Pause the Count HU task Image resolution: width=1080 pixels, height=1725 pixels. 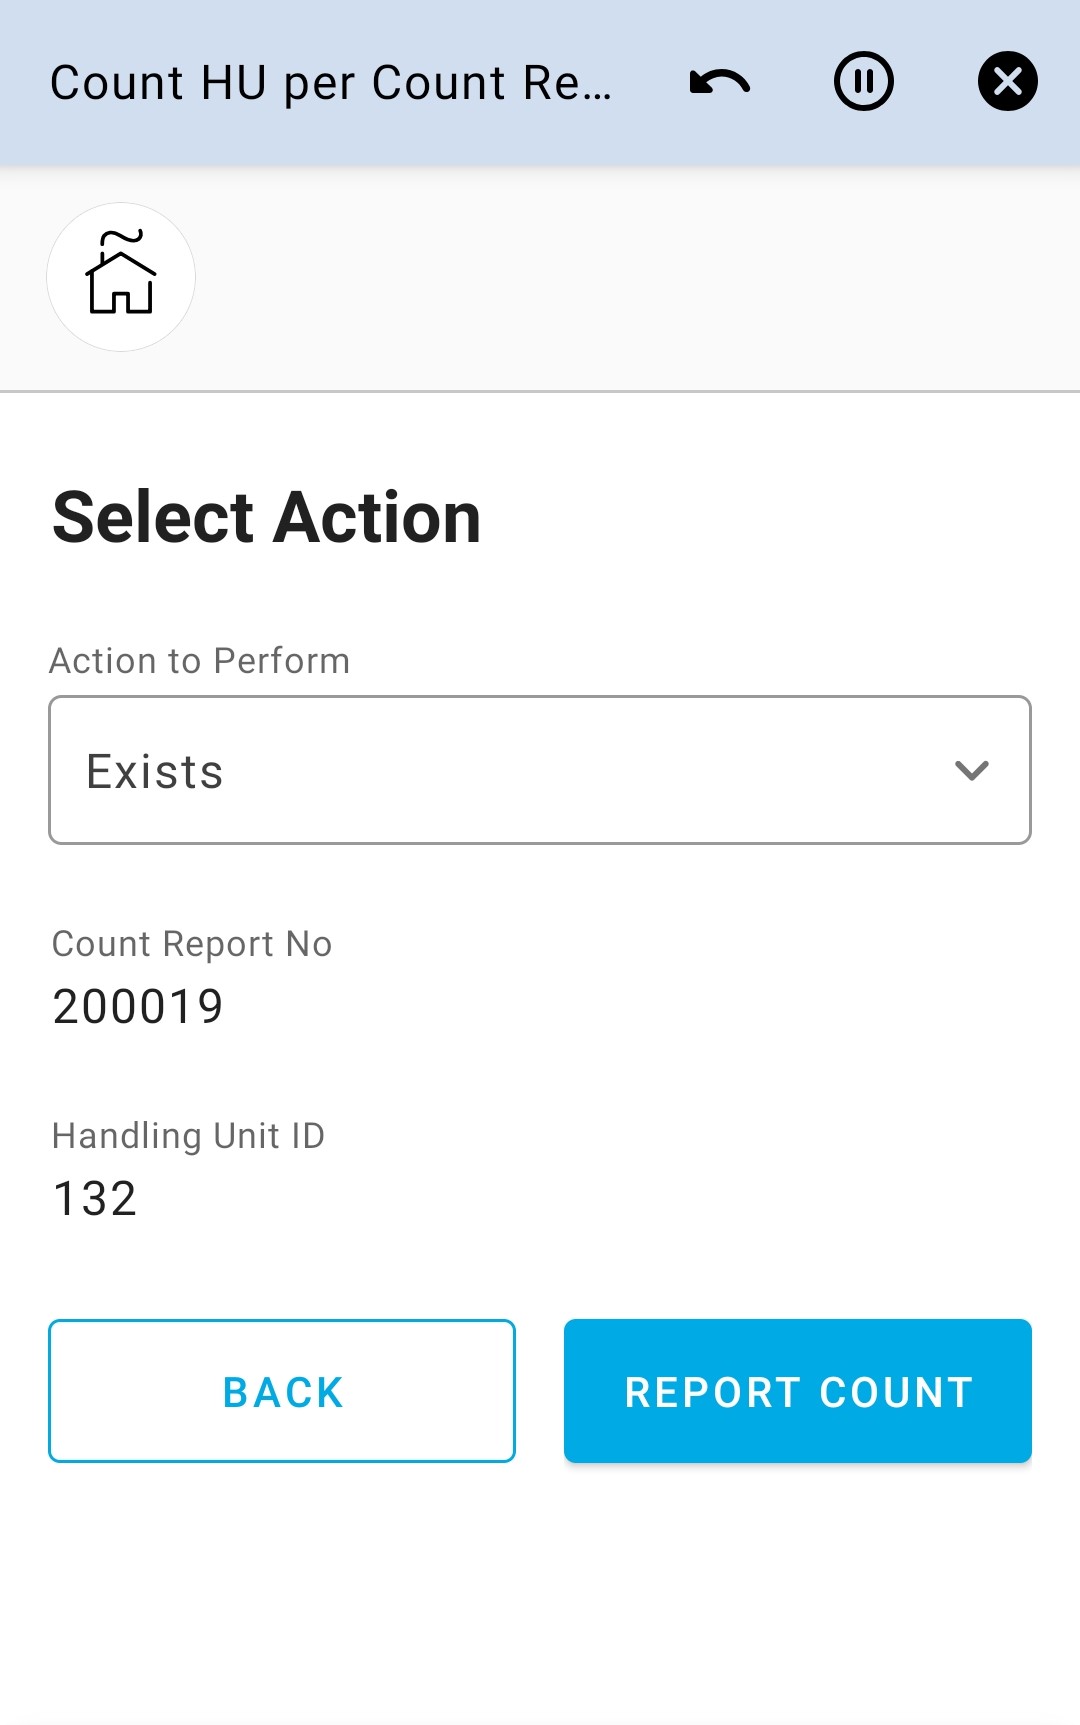click(864, 82)
